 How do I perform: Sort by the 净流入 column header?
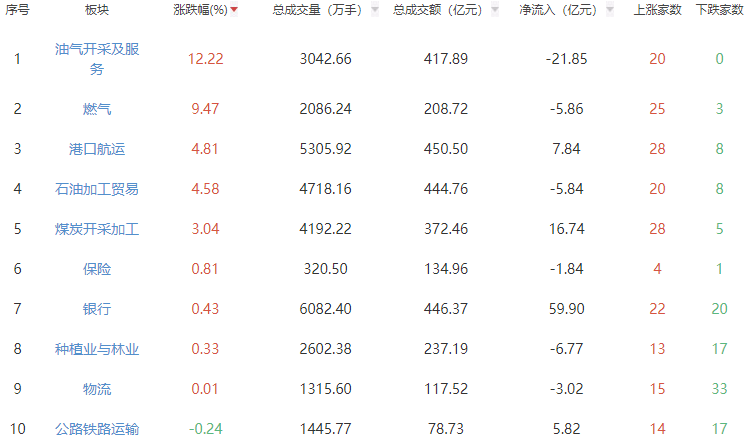click(557, 10)
